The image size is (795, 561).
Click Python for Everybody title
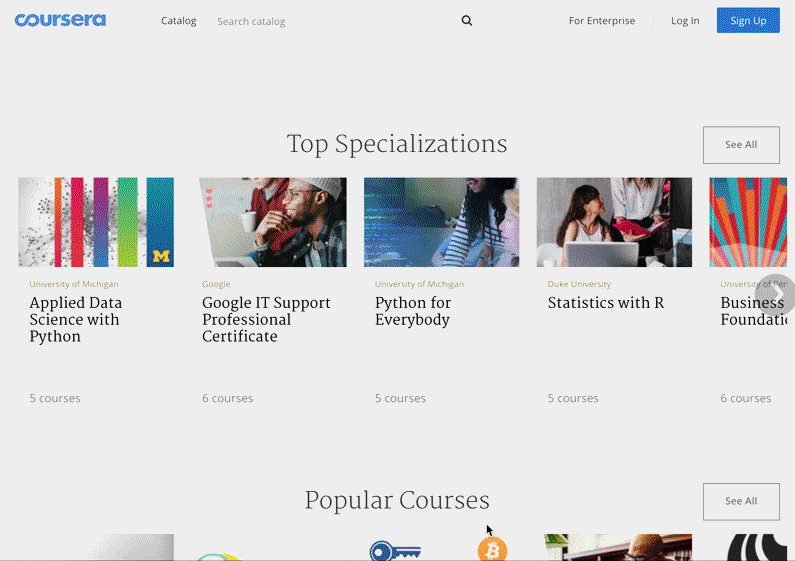pyautogui.click(x=413, y=311)
